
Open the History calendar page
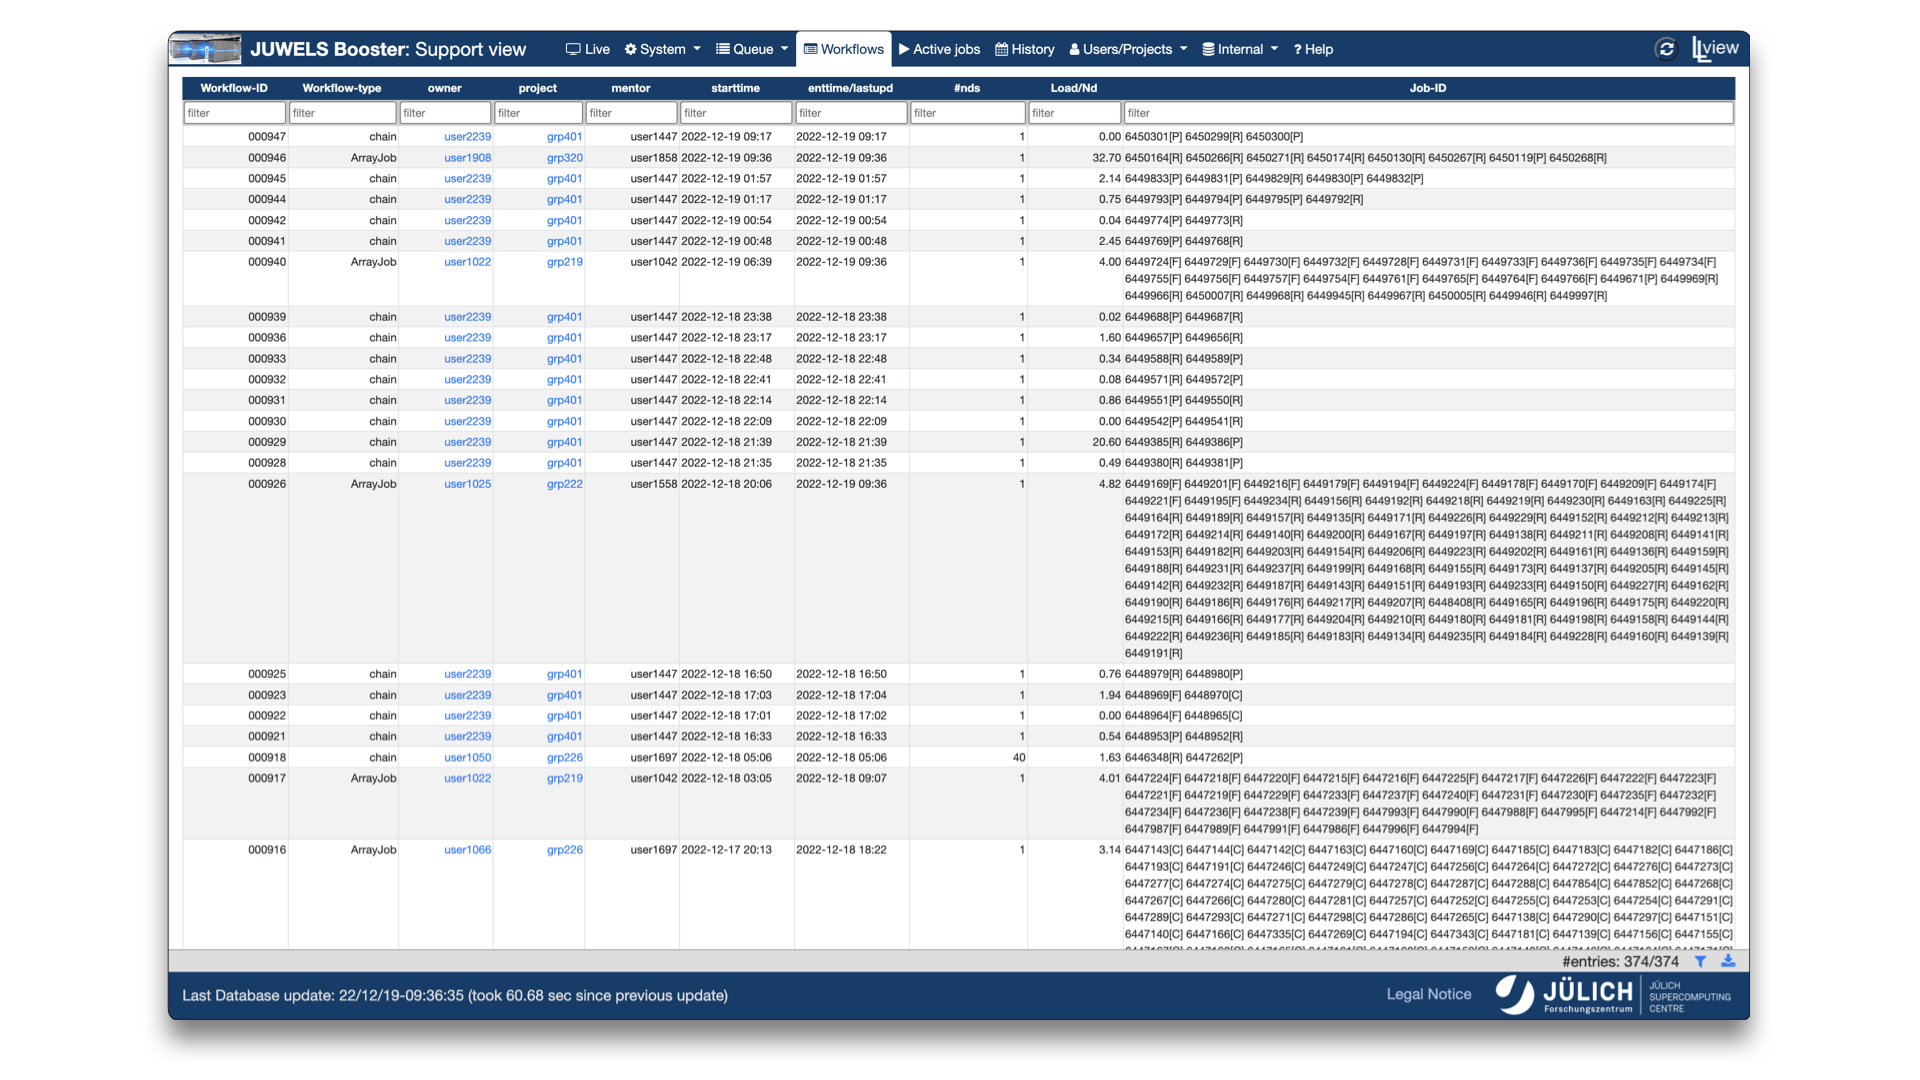pyautogui.click(x=1025, y=49)
